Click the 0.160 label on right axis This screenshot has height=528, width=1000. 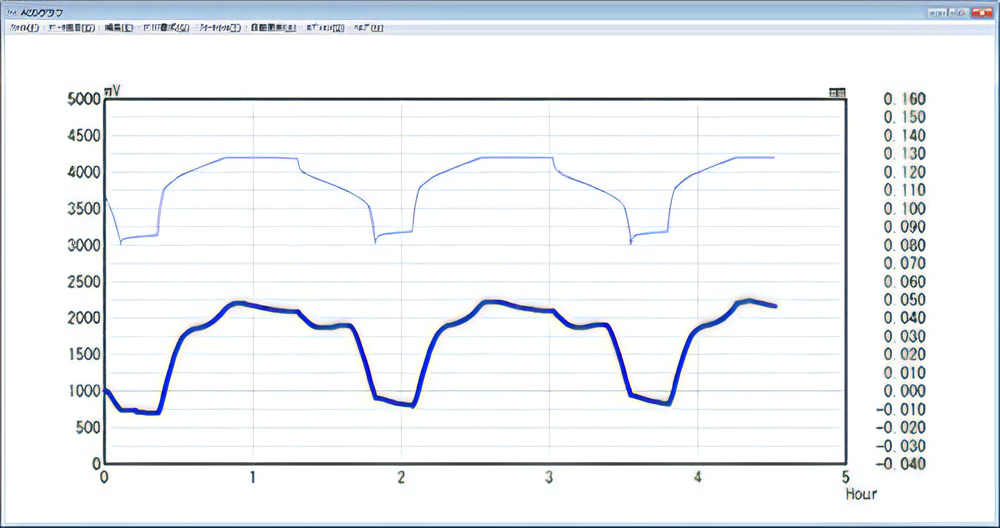click(904, 99)
